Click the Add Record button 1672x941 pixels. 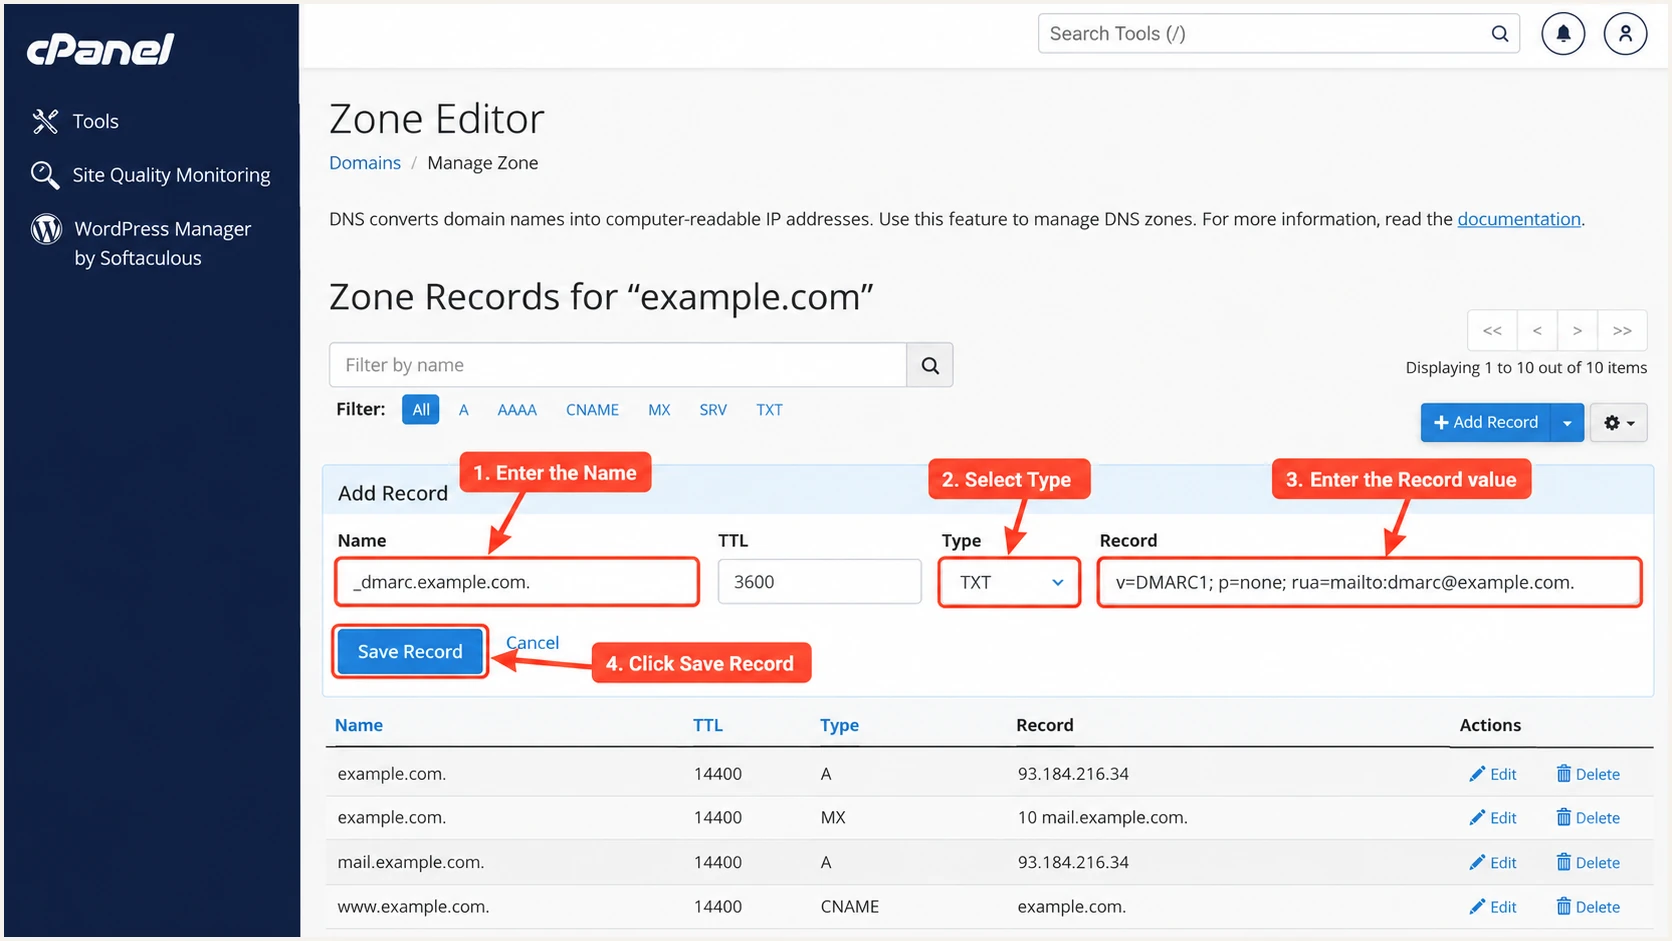tap(1486, 422)
